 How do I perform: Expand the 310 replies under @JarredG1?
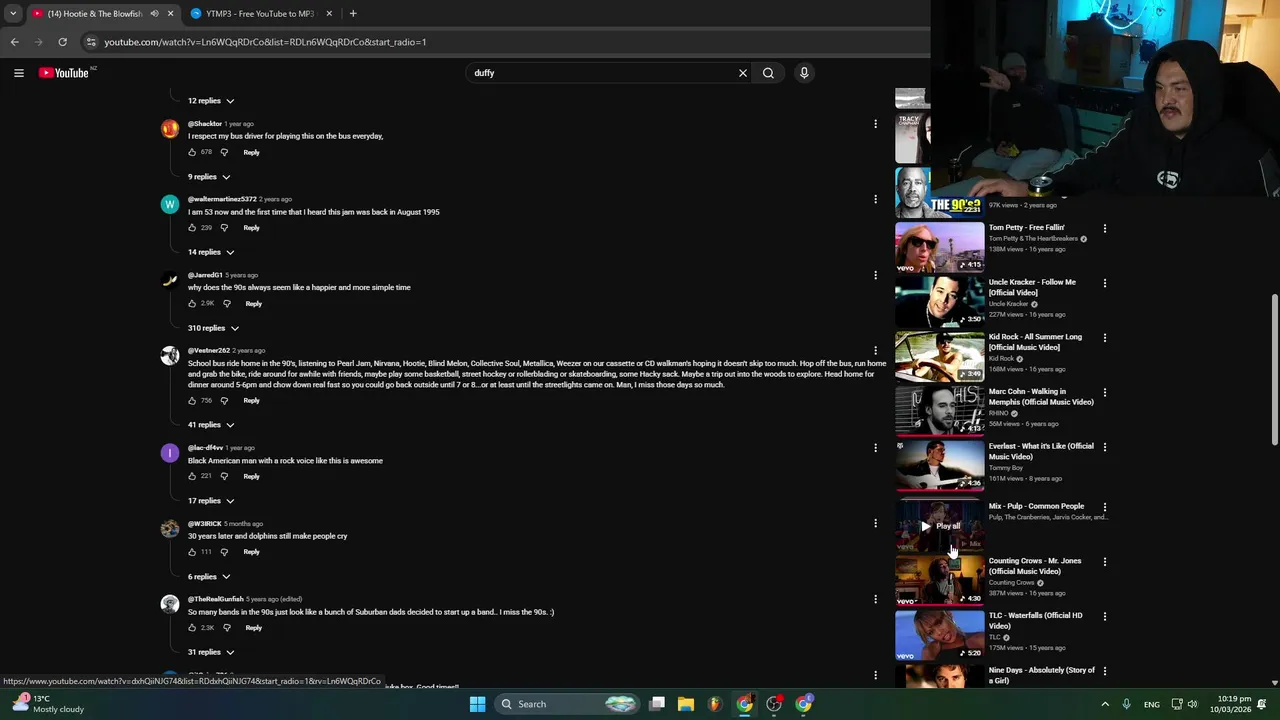coord(214,328)
